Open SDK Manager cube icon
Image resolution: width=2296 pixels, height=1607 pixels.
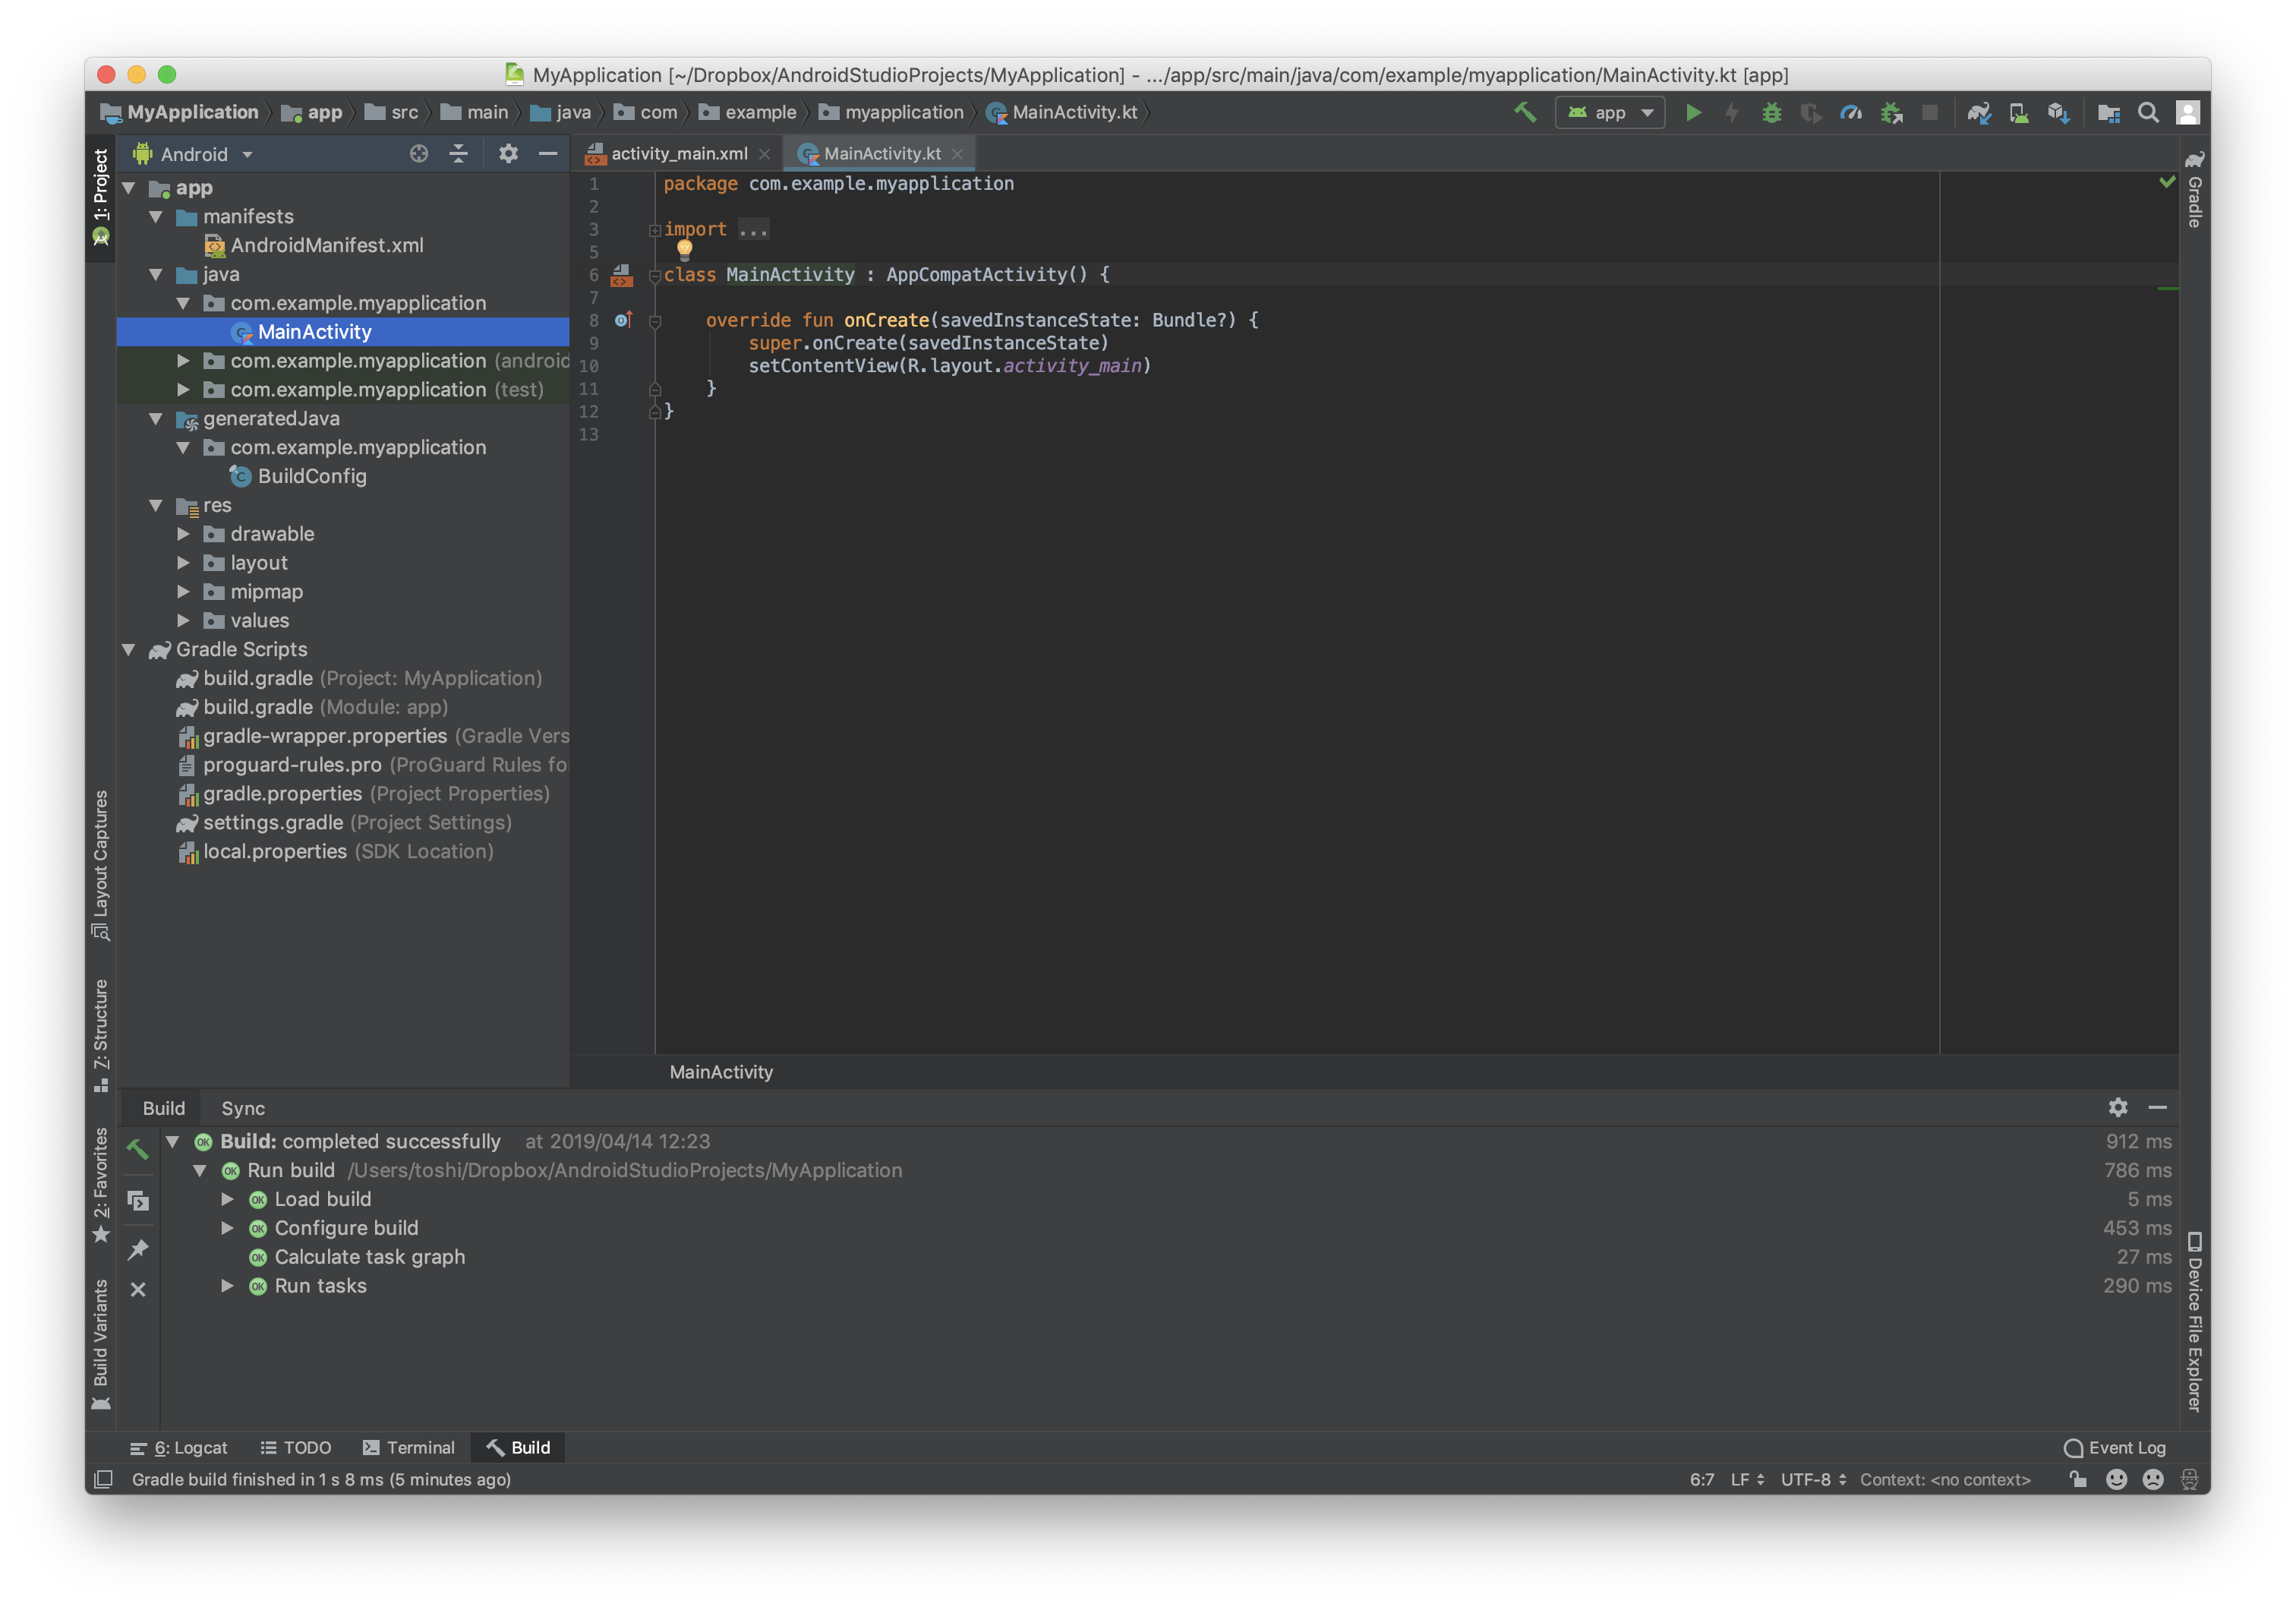click(x=2058, y=112)
